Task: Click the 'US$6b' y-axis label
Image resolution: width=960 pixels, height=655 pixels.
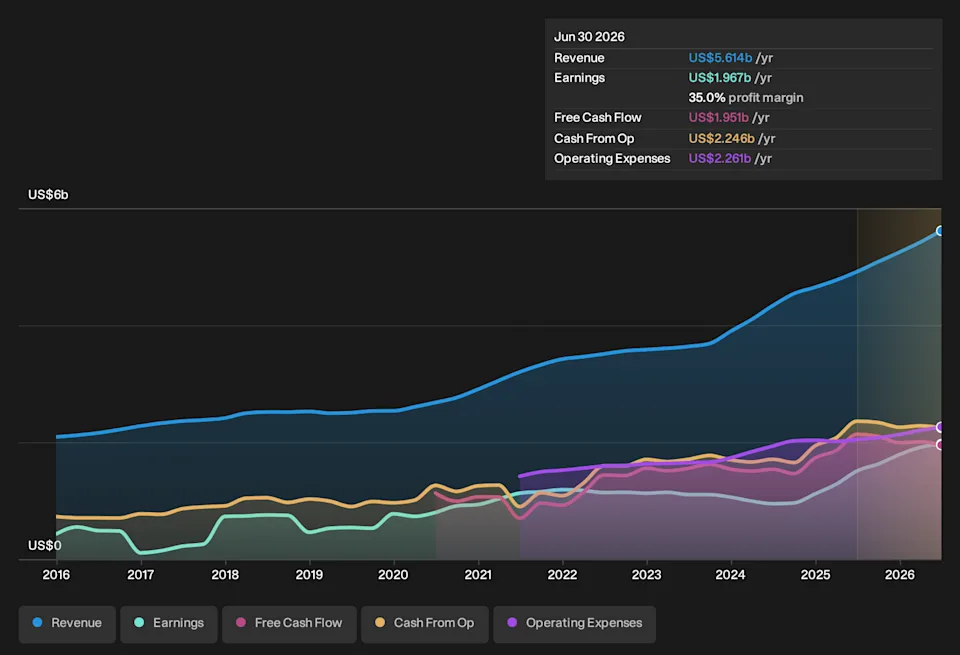Action: pyautogui.click(x=48, y=195)
